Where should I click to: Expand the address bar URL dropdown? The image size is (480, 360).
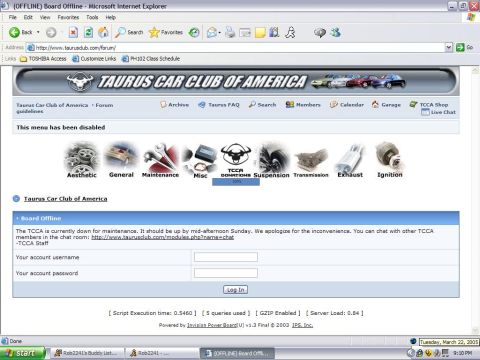click(449, 48)
